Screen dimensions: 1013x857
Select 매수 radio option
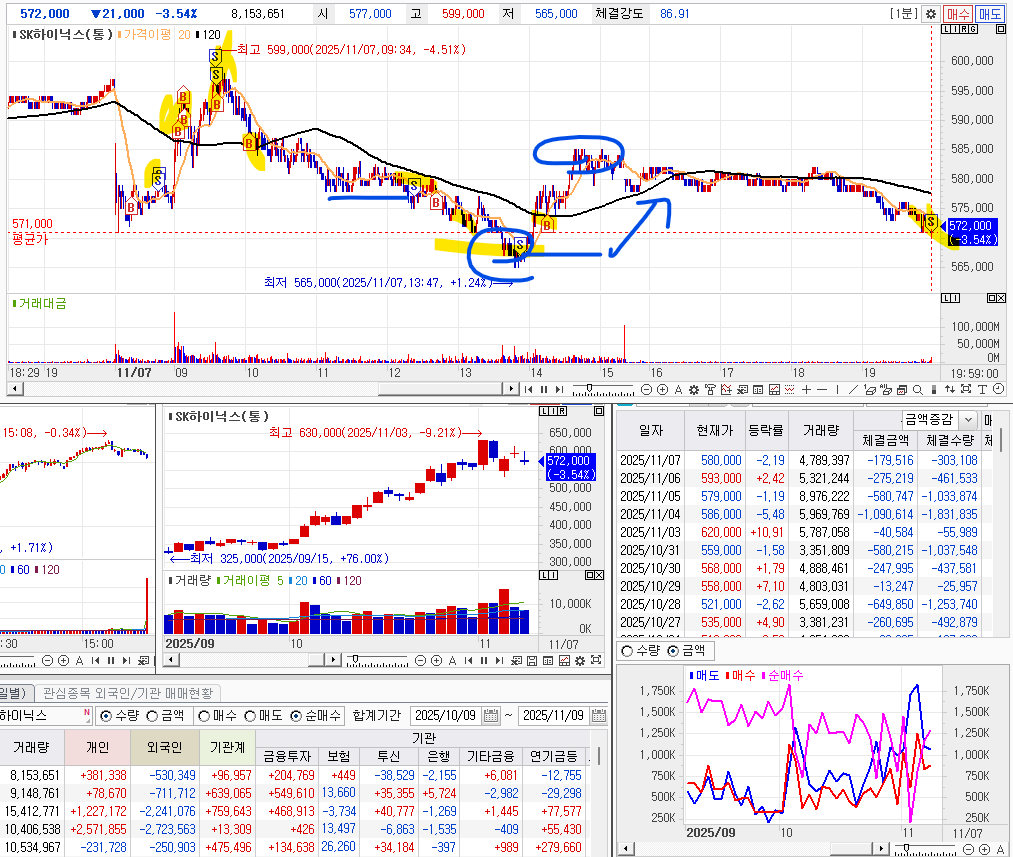[204, 716]
